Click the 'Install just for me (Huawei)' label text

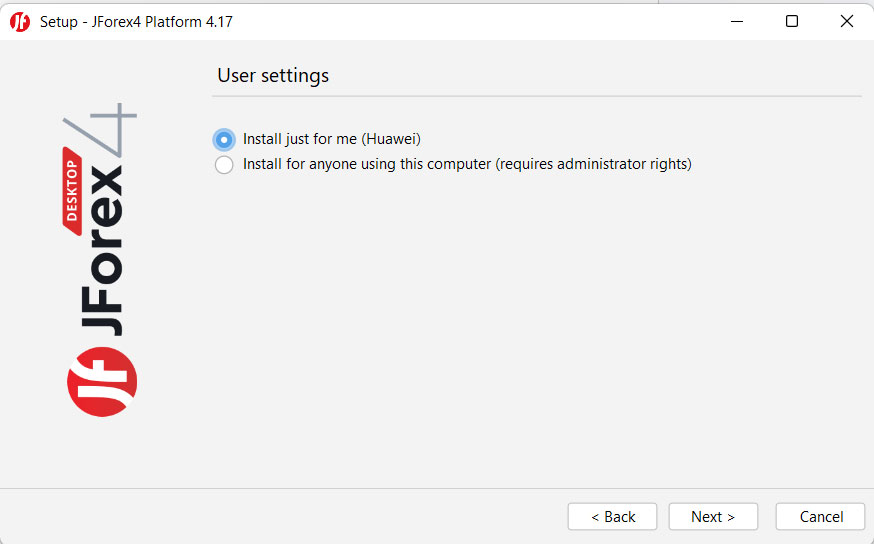(332, 140)
